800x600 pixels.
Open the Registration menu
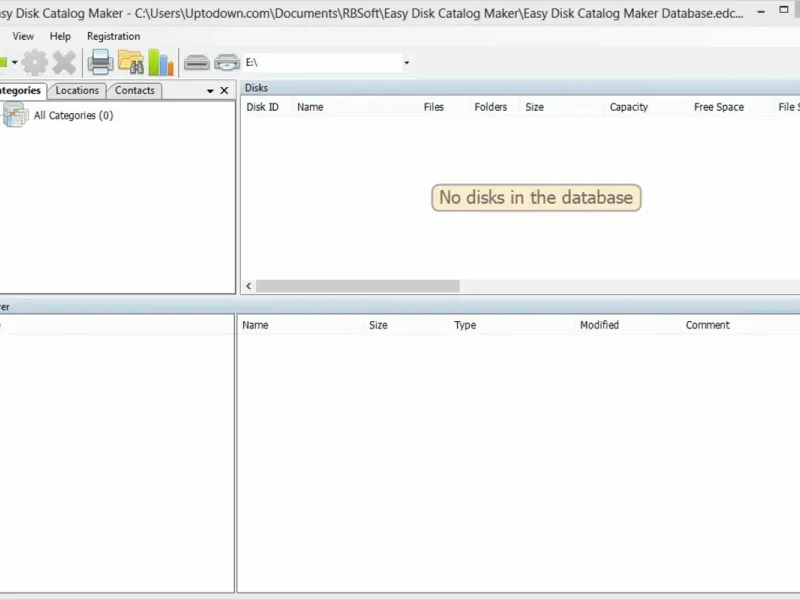click(x=113, y=36)
